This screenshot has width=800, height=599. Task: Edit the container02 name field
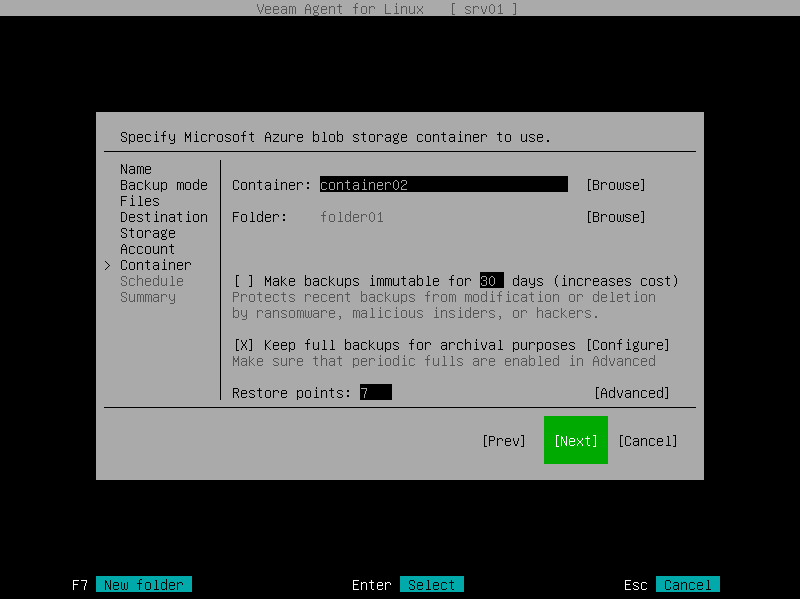click(443, 185)
